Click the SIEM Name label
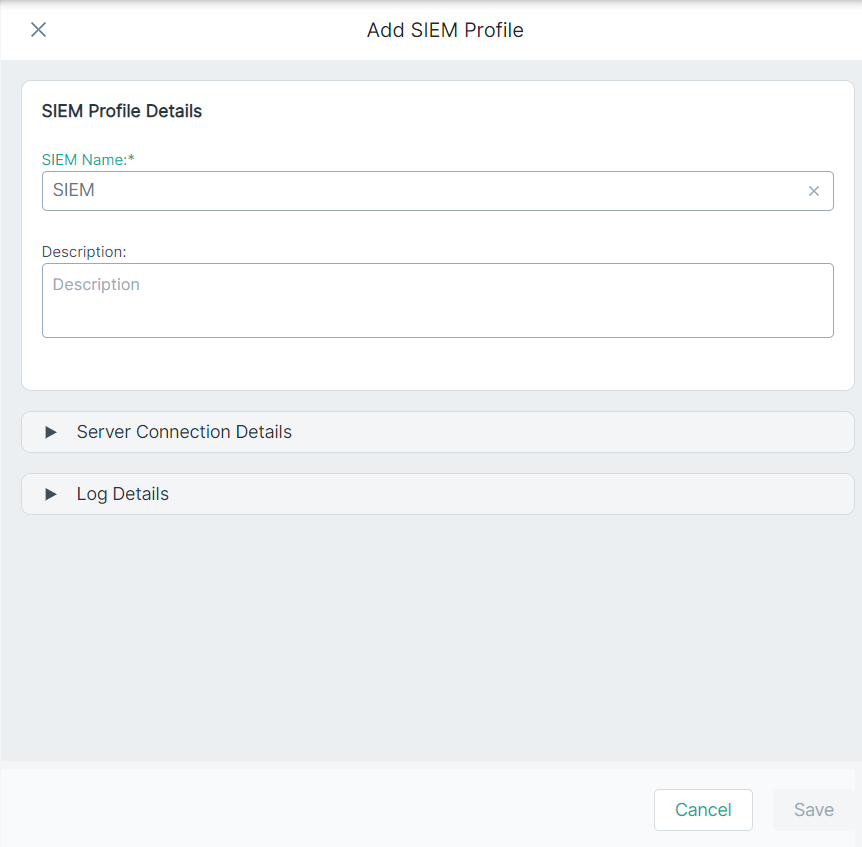The width and height of the screenshot is (862, 847). coord(85,159)
